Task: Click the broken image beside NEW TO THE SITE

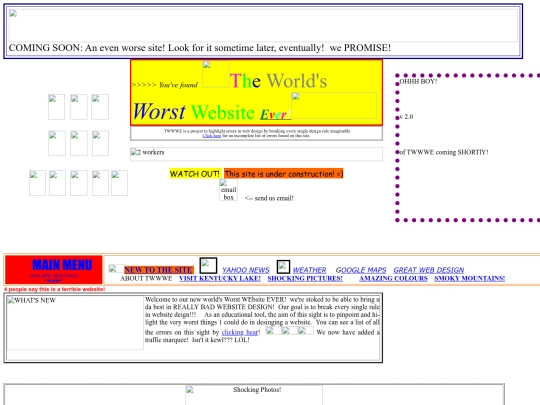Action: pyautogui.click(x=116, y=269)
